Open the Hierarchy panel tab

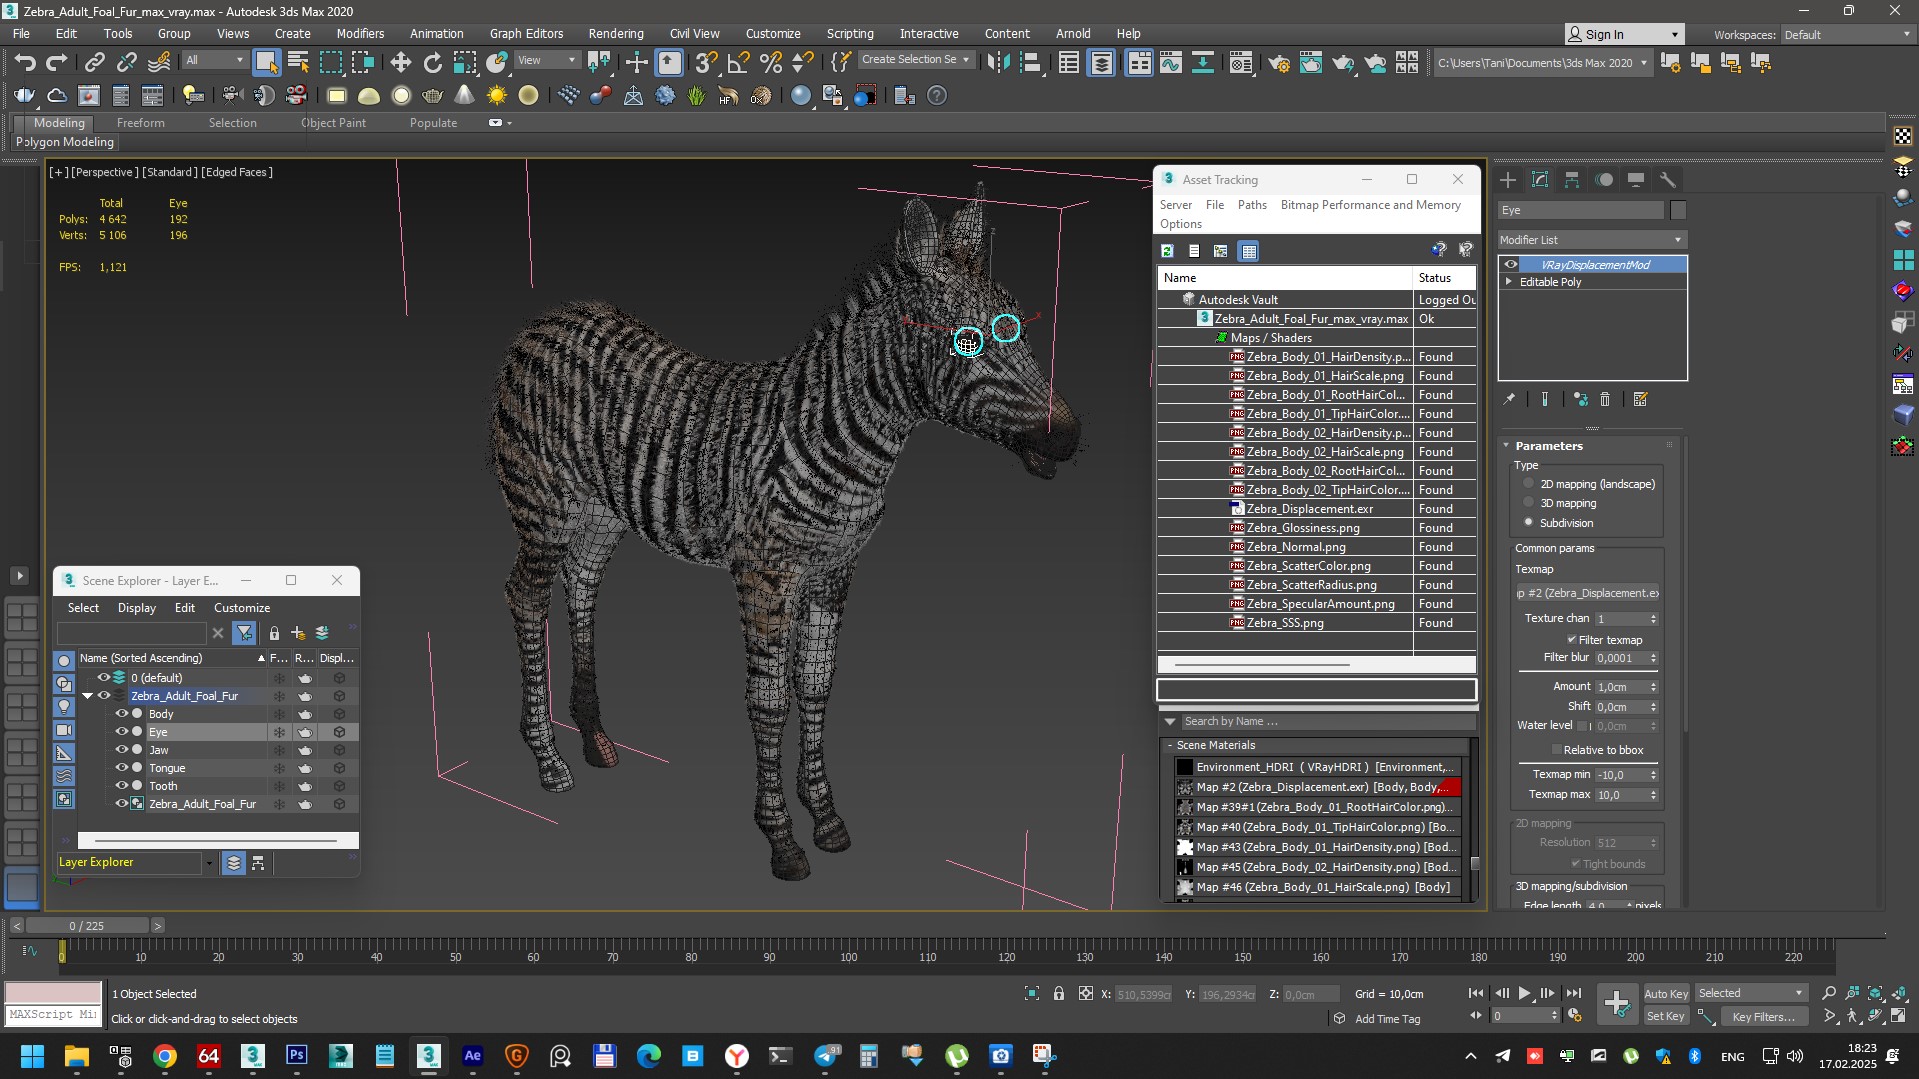[x=1572, y=180]
